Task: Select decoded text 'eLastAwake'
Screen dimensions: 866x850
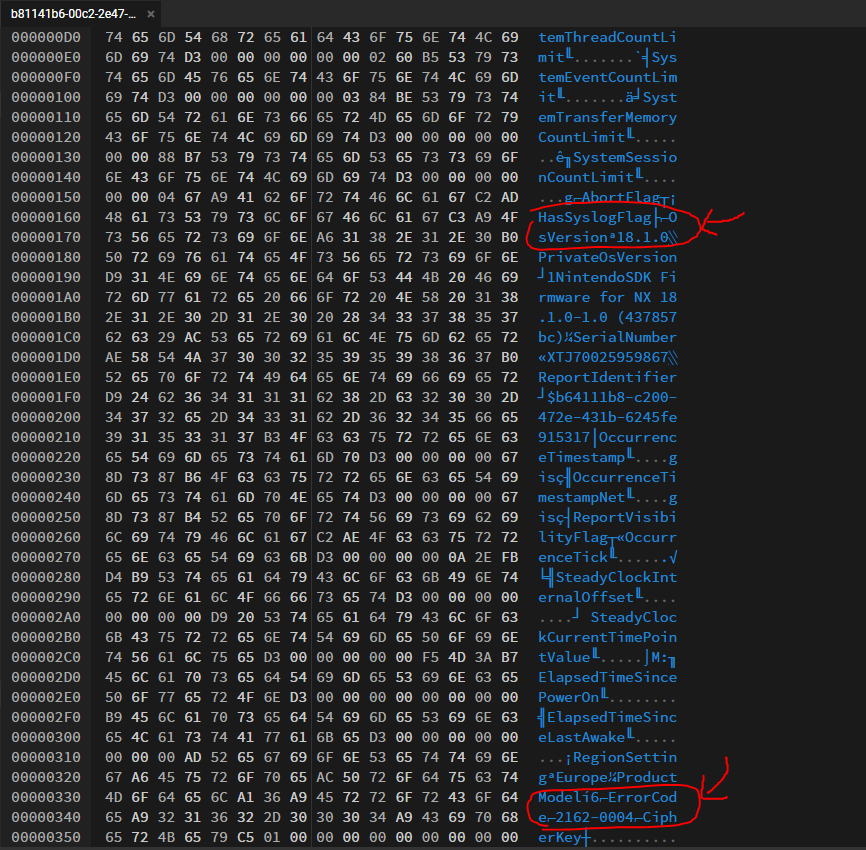Action: (x=582, y=737)
